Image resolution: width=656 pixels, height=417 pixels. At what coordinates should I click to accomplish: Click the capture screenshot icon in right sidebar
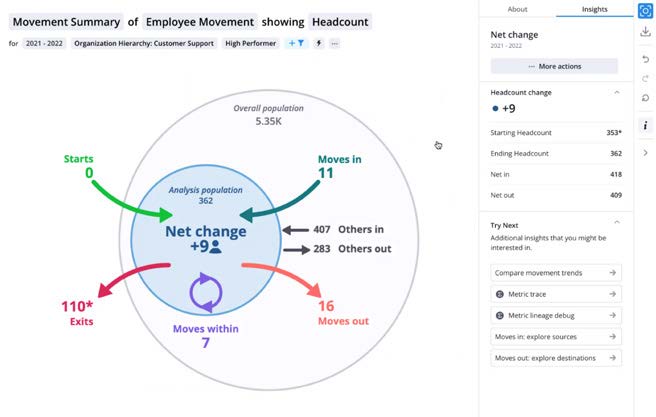click(645, 11)
